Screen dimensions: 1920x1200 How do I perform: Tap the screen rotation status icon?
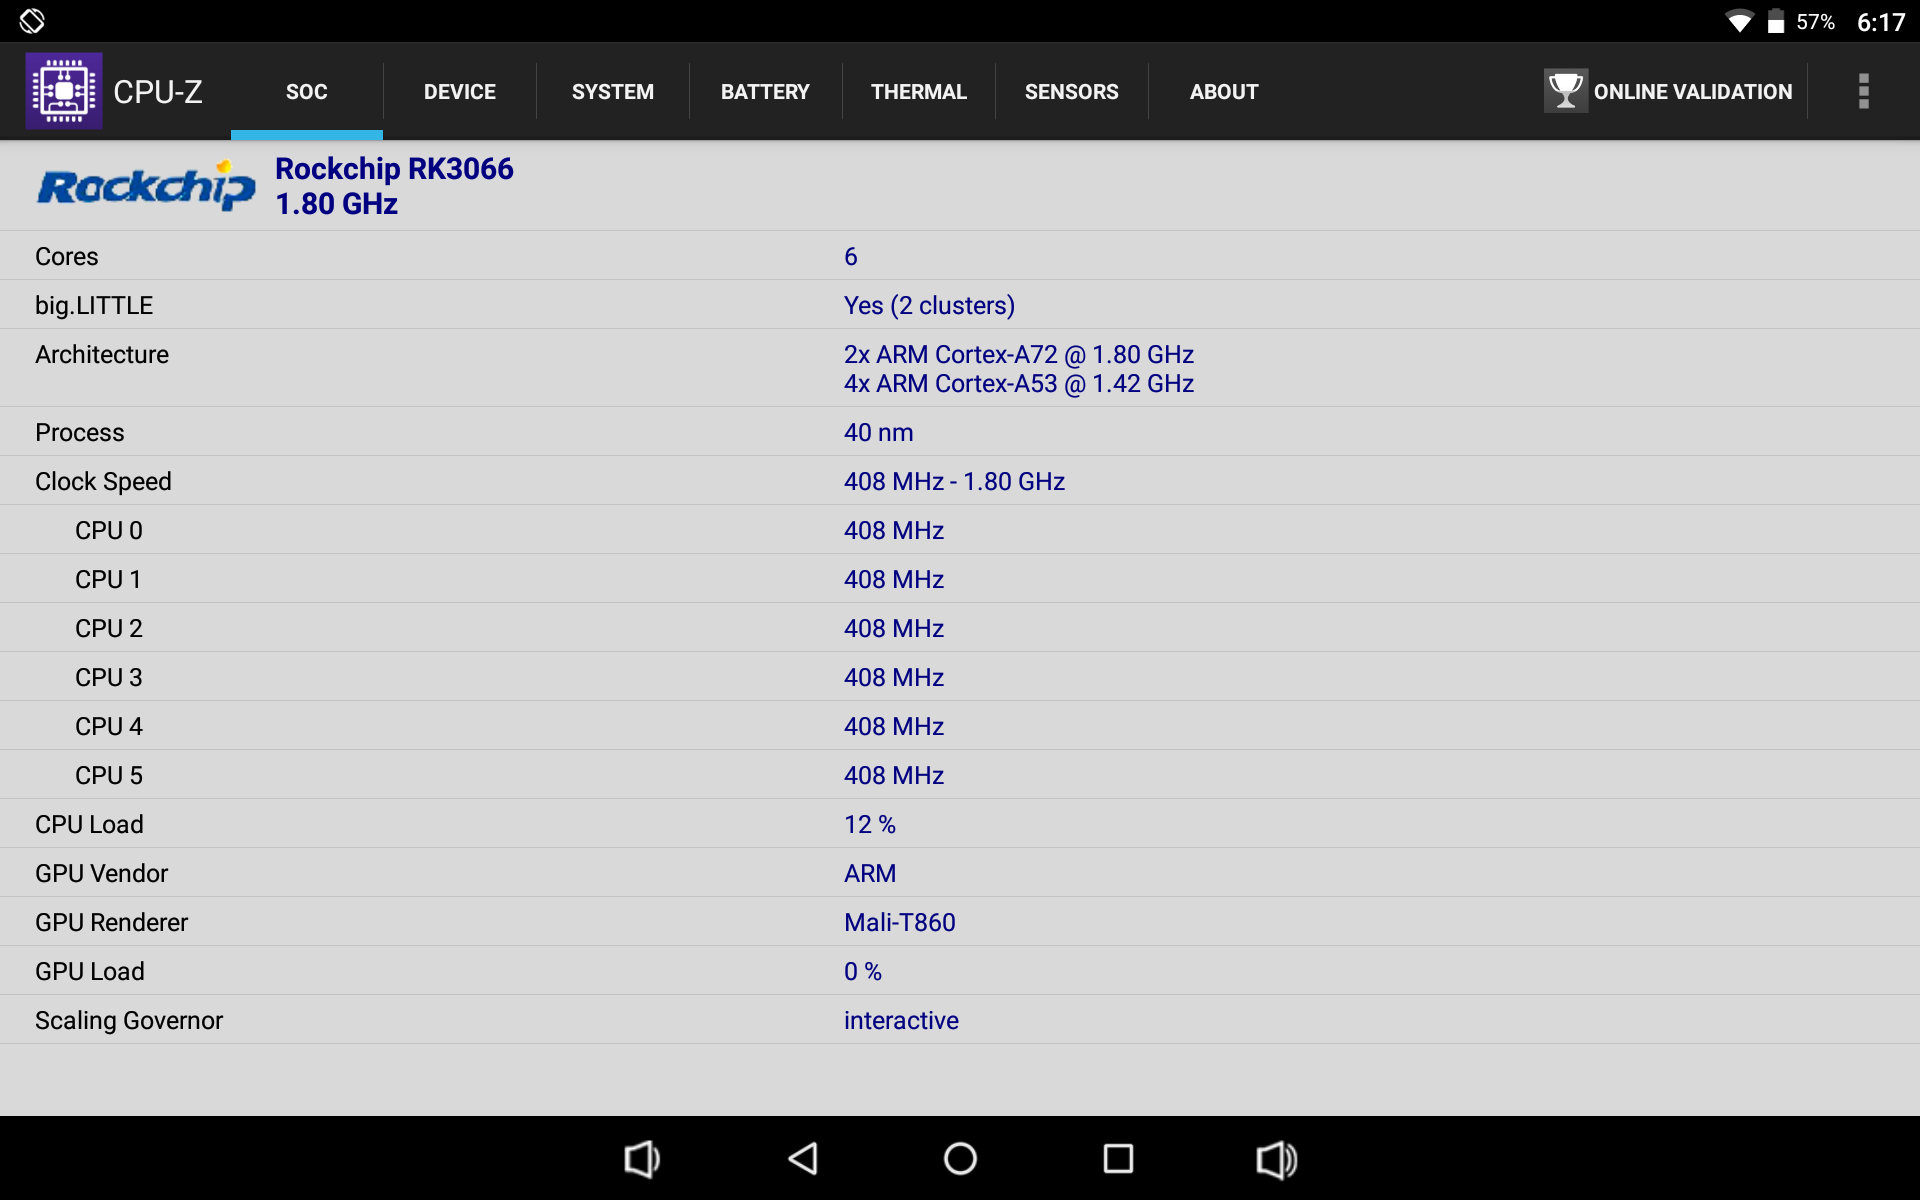(x=32, y=21)
